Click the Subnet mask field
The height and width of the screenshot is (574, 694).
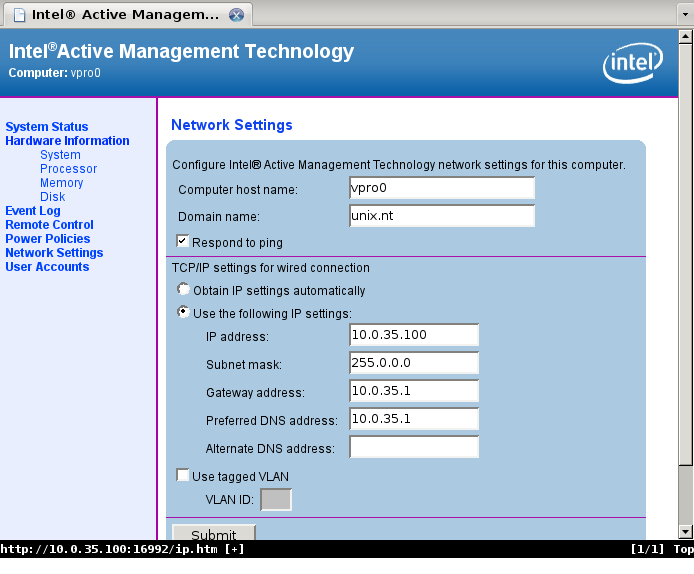tap(414, 363)
